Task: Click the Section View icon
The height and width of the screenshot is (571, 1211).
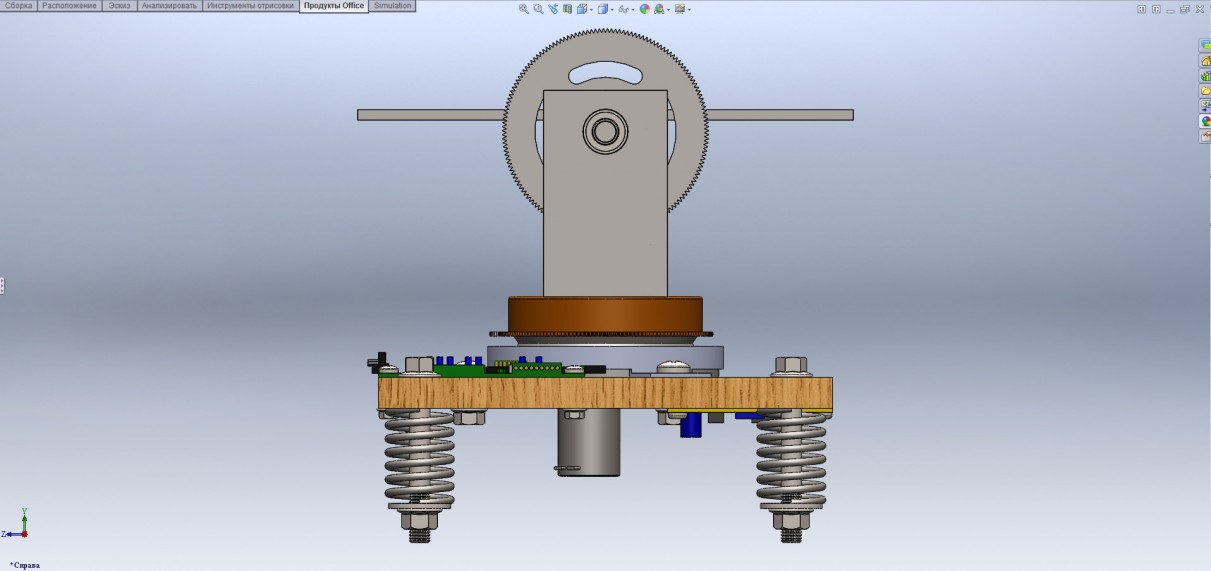Action: coord(567,9)
